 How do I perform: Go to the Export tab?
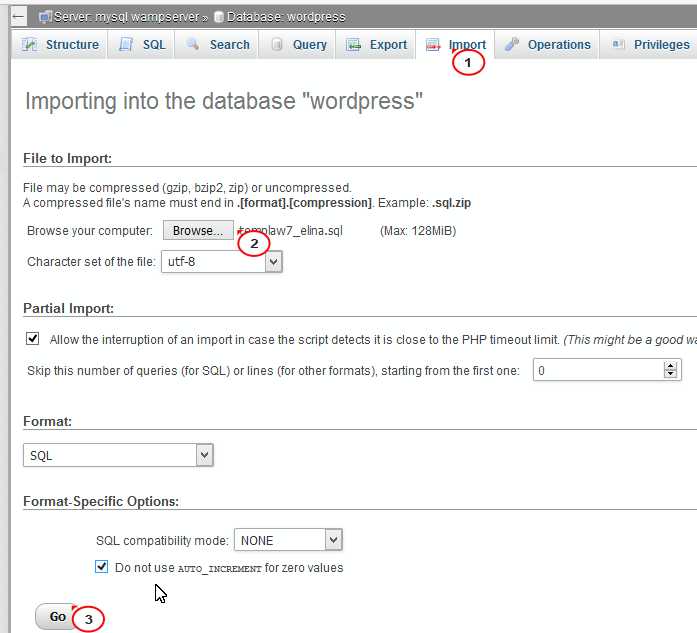click(376, 44)
